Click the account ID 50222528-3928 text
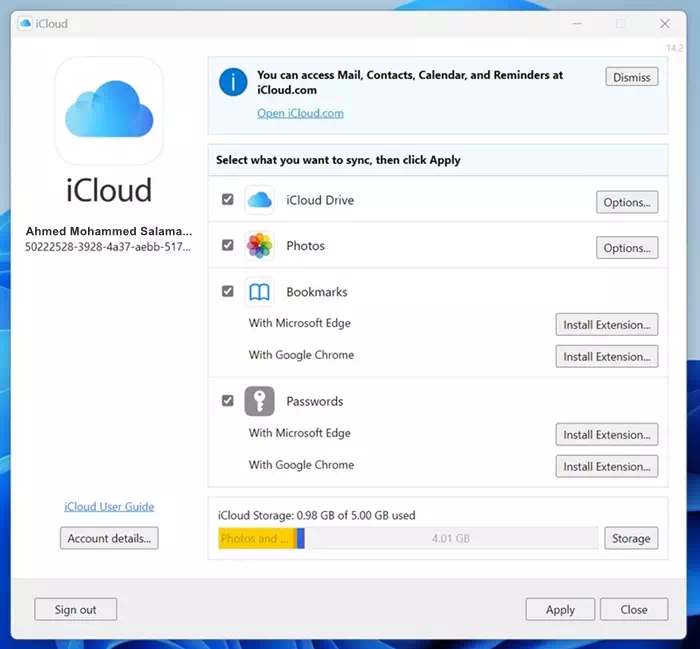 (108, 247)
